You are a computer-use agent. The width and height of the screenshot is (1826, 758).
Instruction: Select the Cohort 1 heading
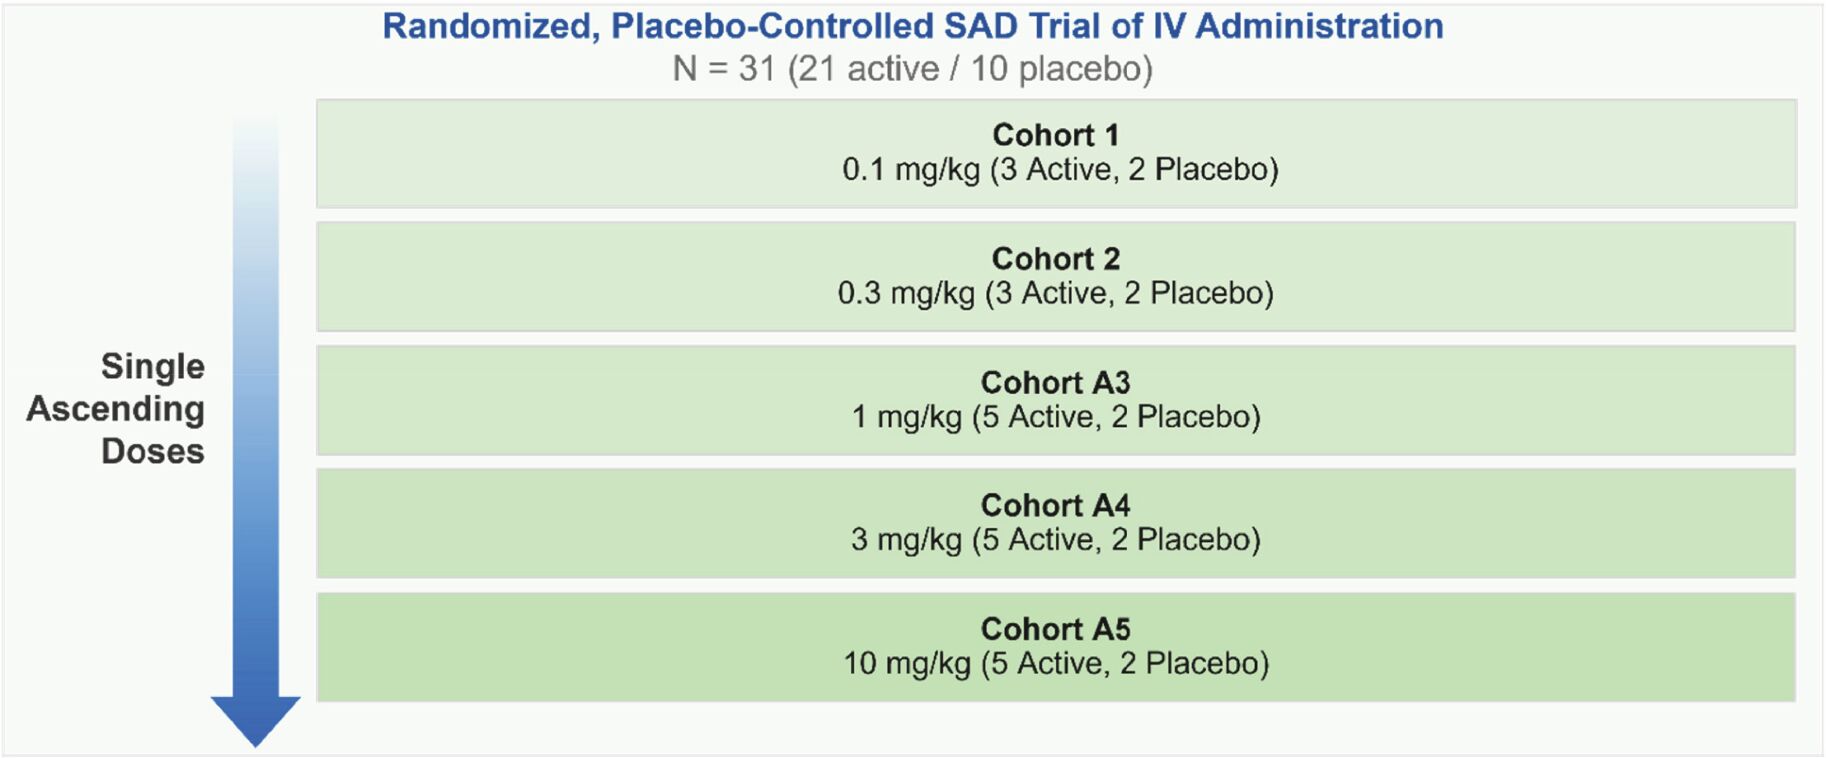[x=1055, y=135]
